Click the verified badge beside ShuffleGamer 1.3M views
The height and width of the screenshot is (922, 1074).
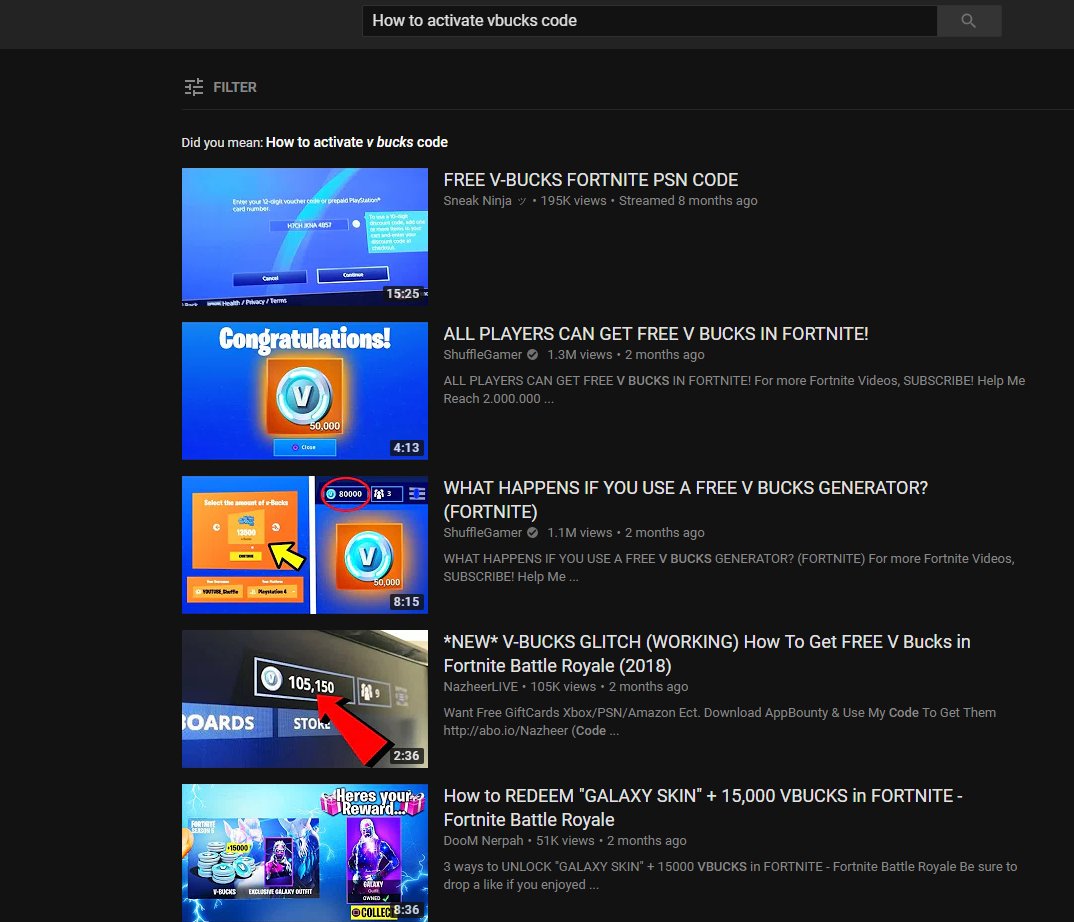[532, 354]
